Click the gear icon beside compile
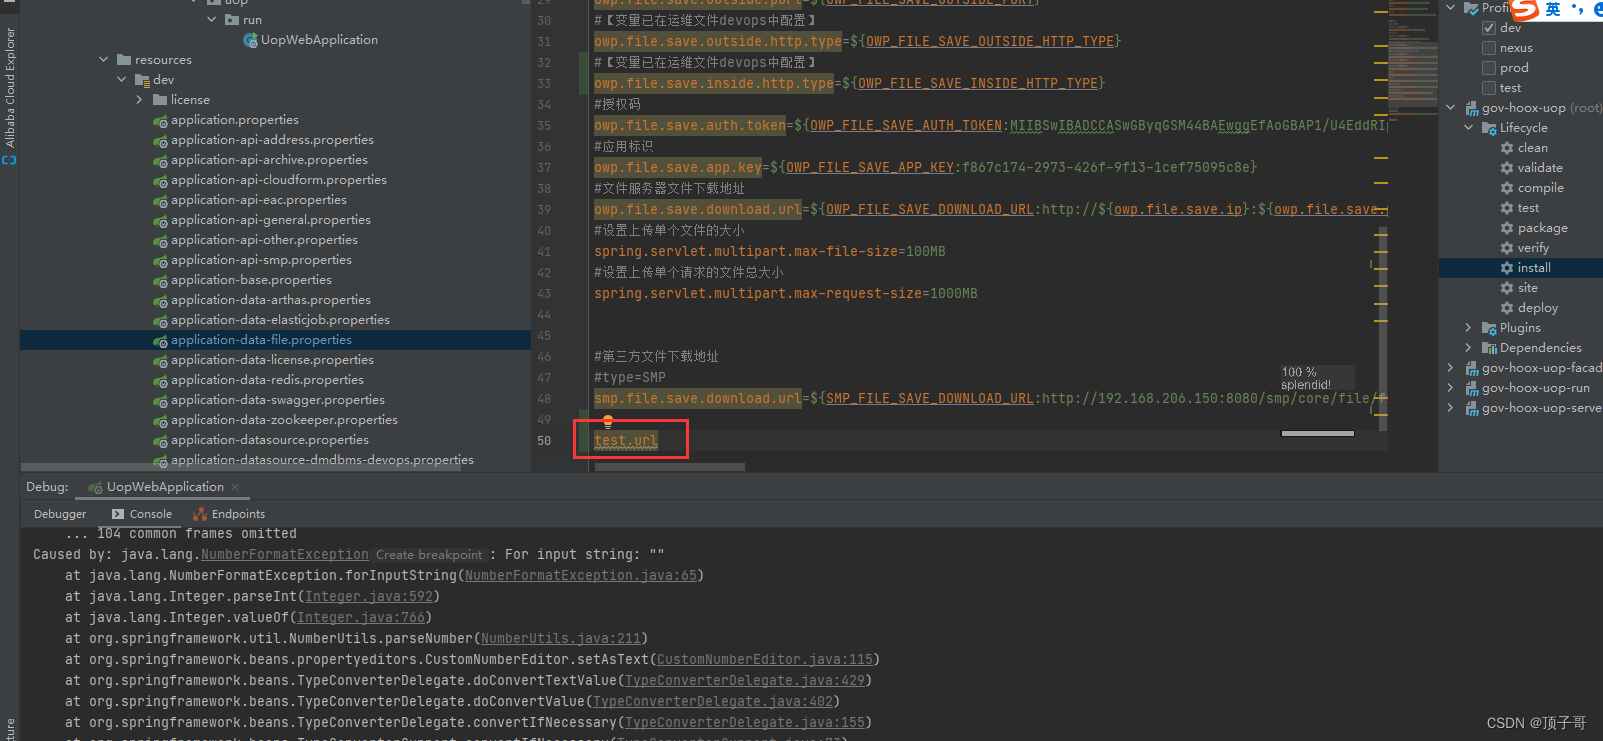Screen dimensions: 1603x741 click(1507, 188)
